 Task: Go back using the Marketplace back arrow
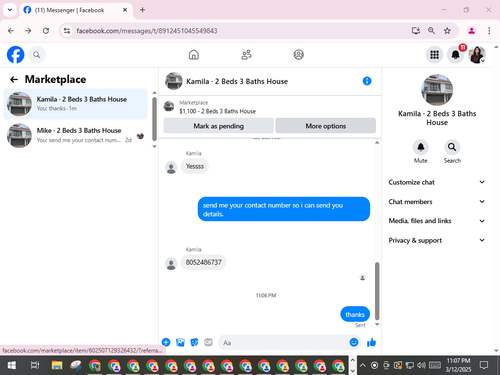(14, 79)
